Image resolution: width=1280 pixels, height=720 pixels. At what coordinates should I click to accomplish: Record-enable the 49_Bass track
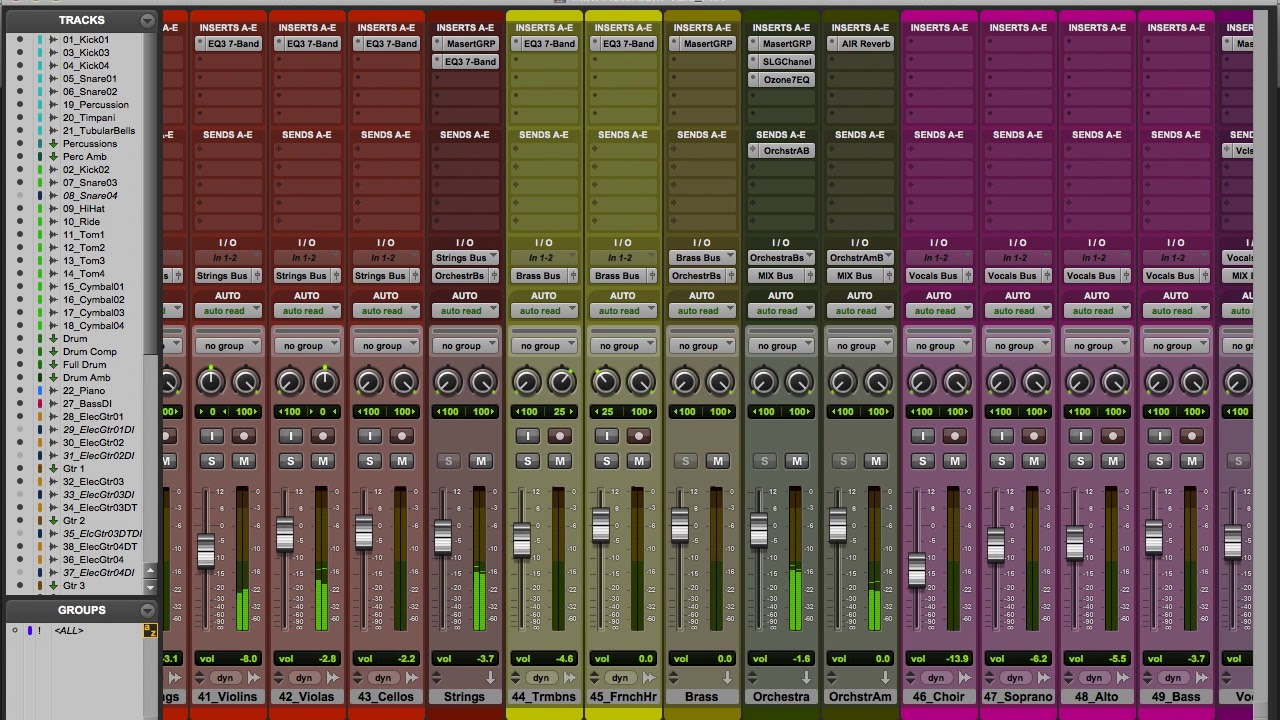tap(1191, 436)
